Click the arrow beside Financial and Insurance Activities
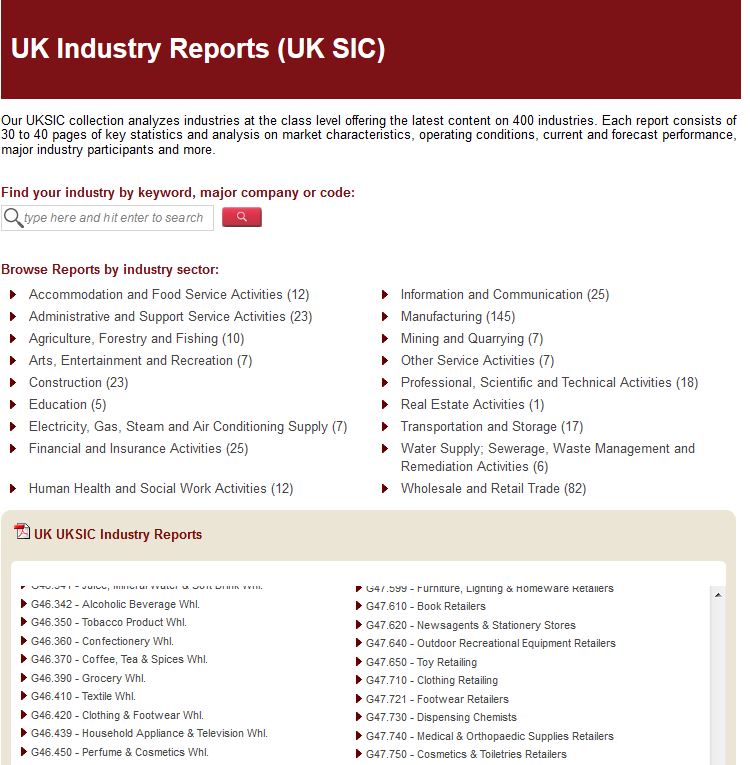This screenshot has height=765, width=750. 13,448
